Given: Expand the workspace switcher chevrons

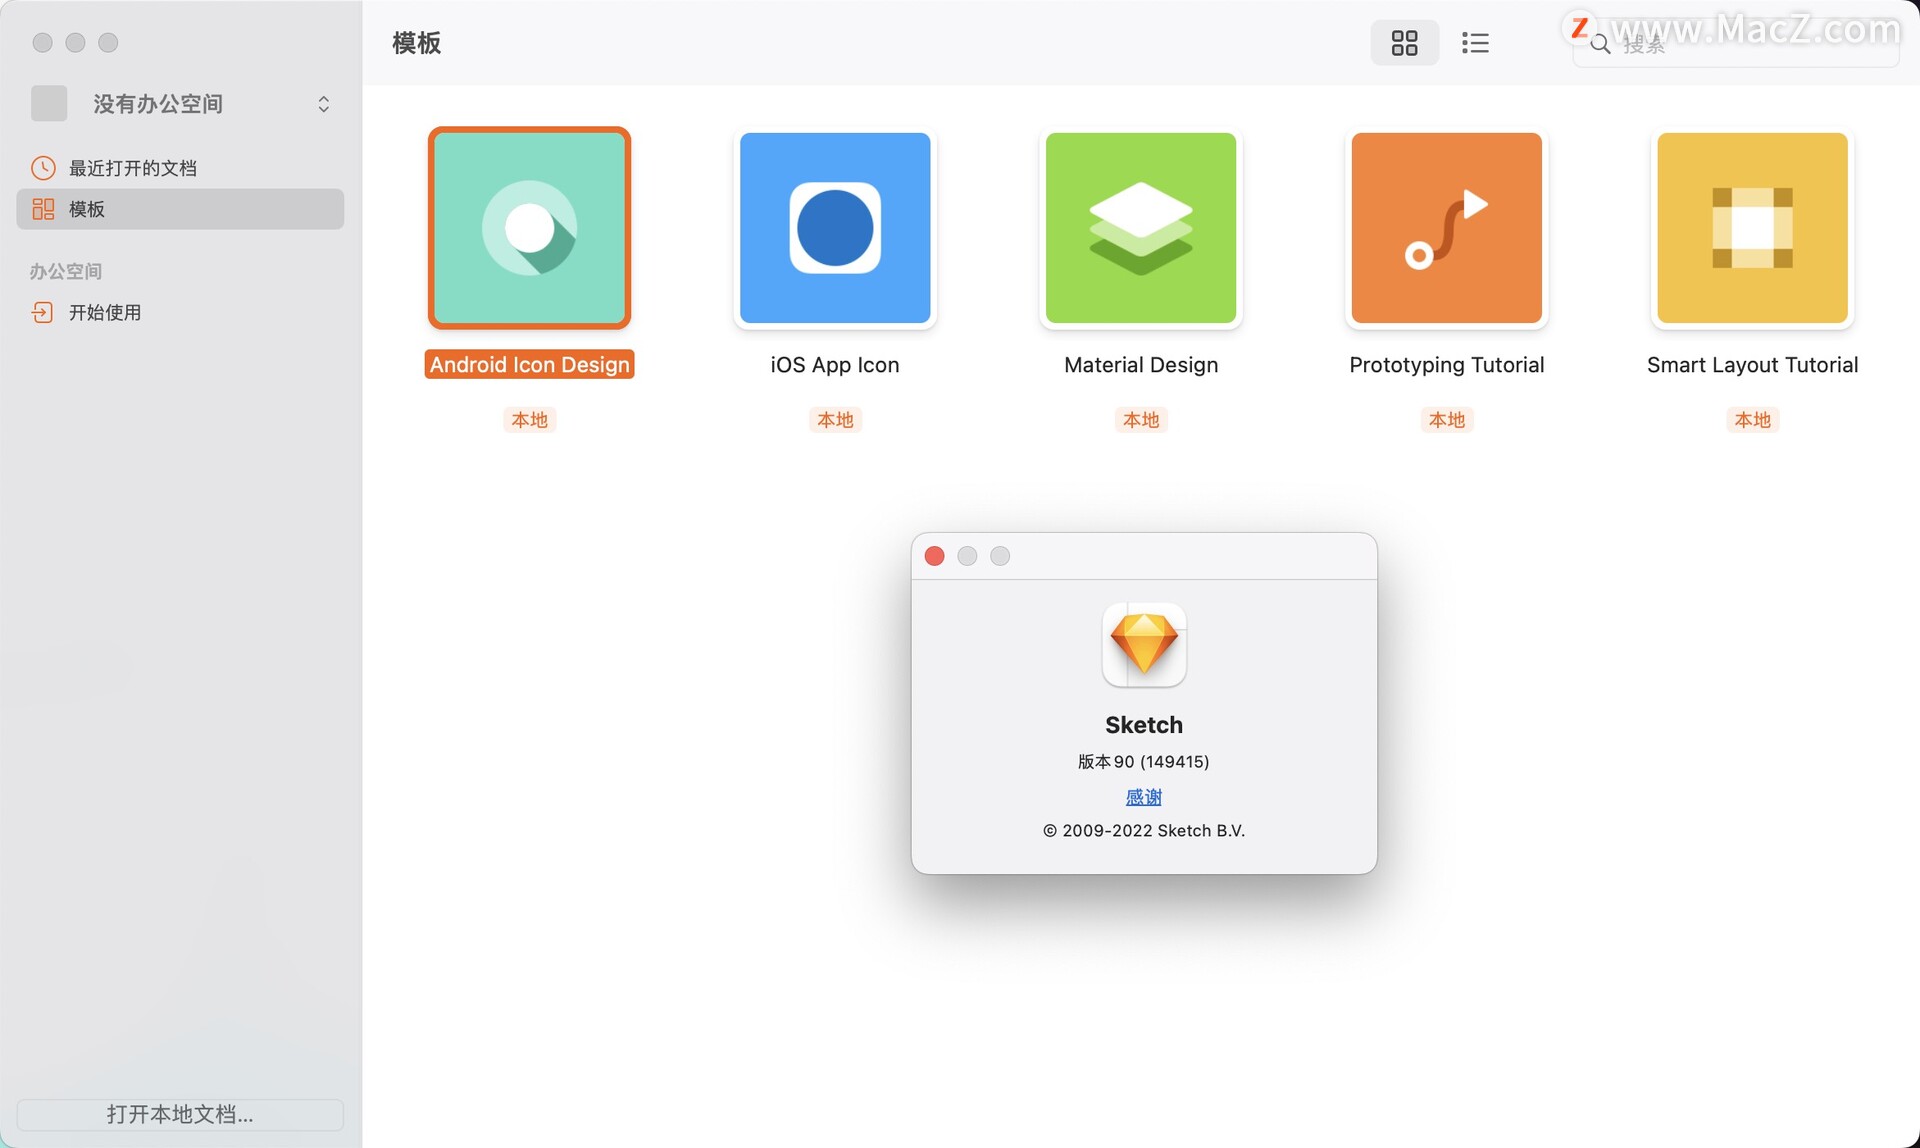Looking at the screenshot, I should coord(323,104).
